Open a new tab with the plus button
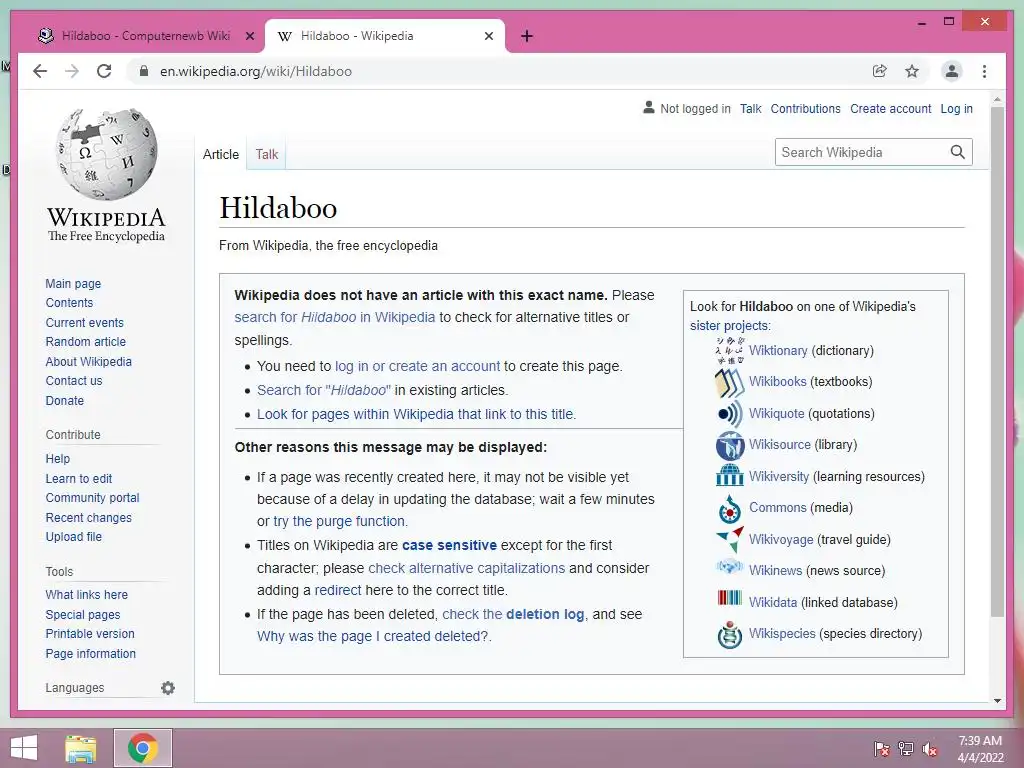Screen dimensions: 1024x768 point(527,36)
